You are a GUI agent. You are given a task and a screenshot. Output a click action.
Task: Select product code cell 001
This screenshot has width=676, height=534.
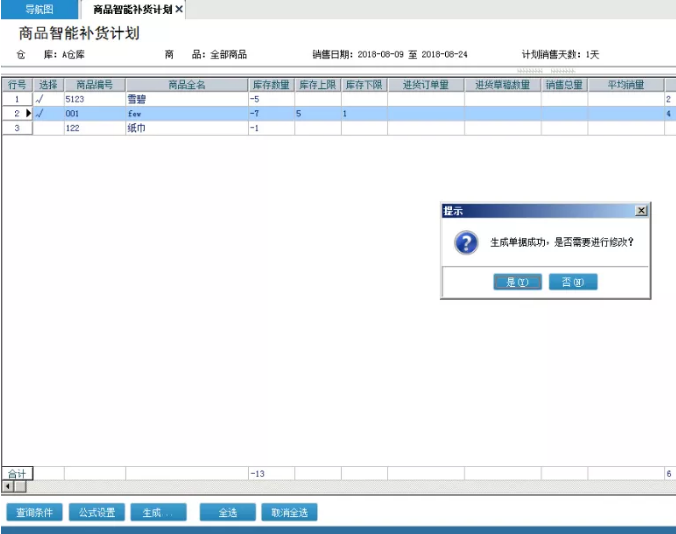tap(95, 114)
